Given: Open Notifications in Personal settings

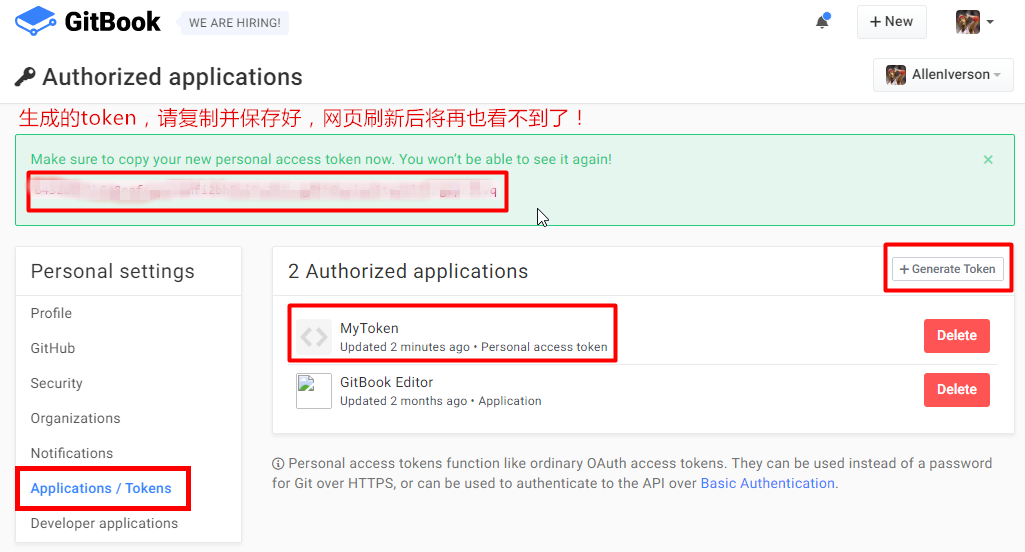Looking at the screenshot, I should coord(72,453).
